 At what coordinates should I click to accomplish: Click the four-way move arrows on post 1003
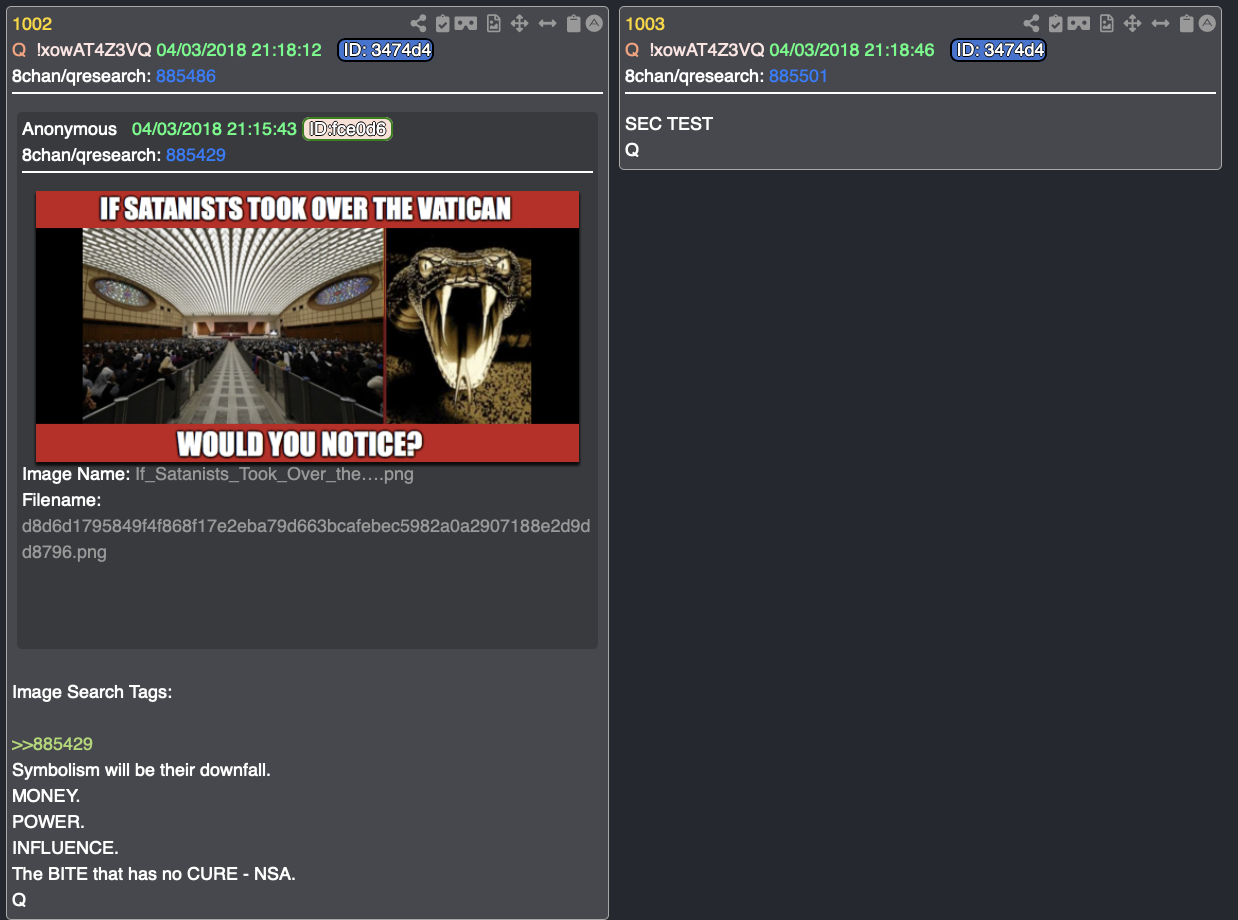1132,23
